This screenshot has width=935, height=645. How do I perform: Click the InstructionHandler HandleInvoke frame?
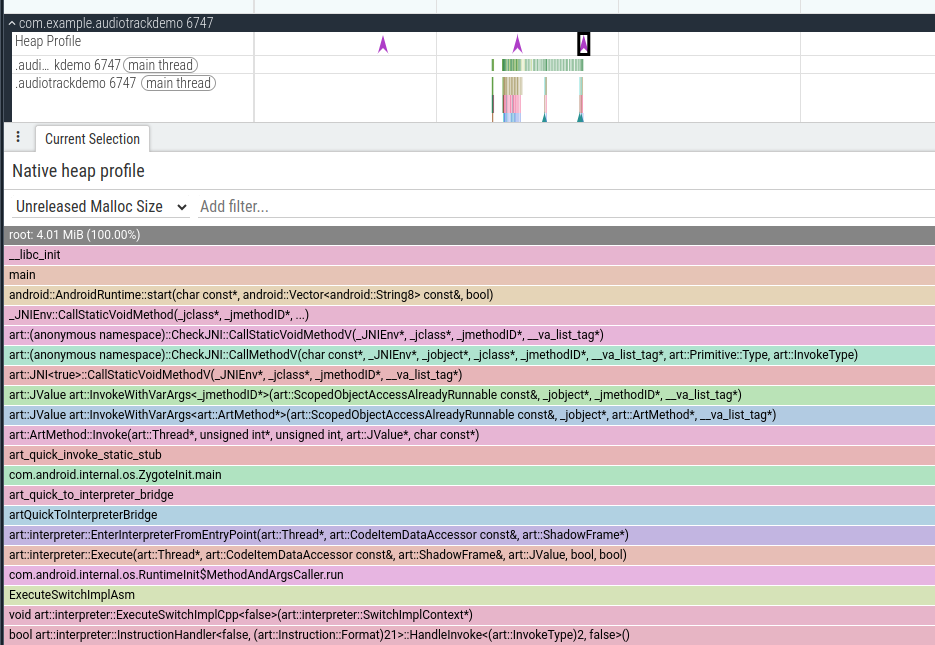[x=469, y=635]
